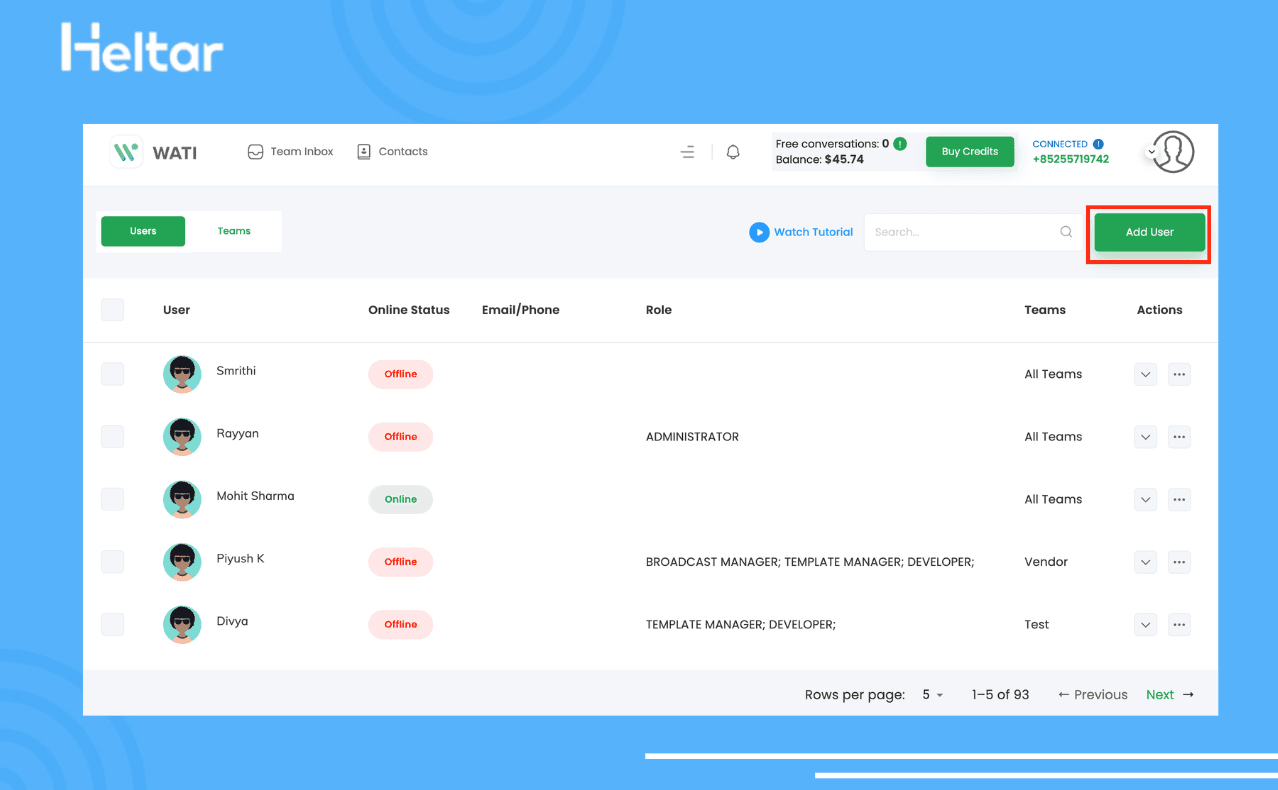
Task: Click into the Search input field
Action: tap(960, 232)
